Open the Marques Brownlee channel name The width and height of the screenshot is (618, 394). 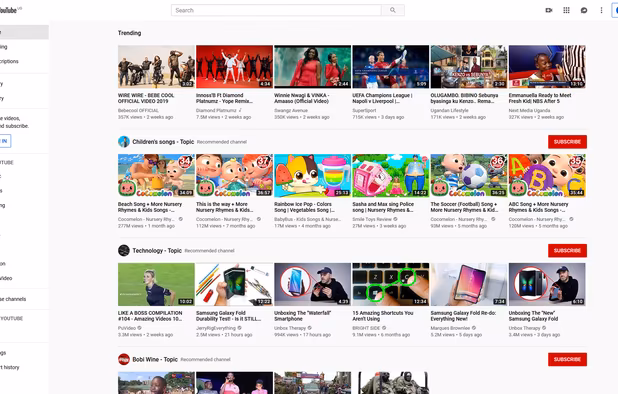coord(450,328)
